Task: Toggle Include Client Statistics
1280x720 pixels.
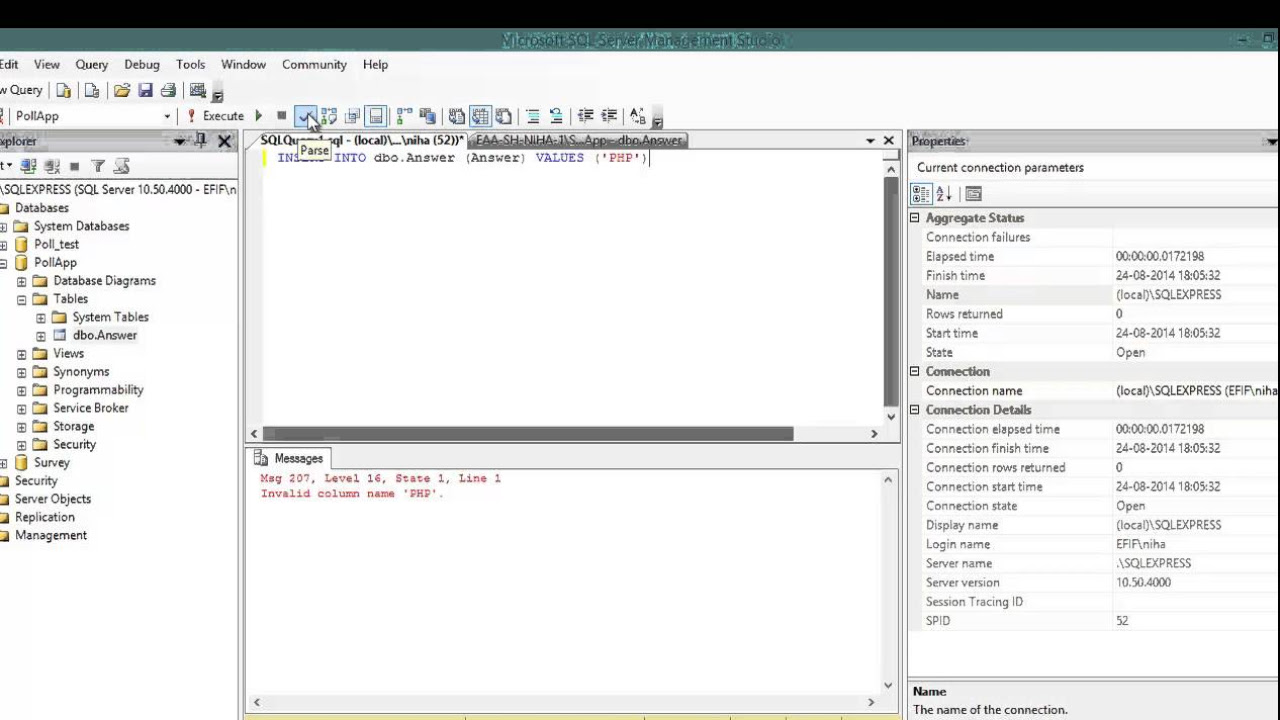Action: [x=428, y=116]
